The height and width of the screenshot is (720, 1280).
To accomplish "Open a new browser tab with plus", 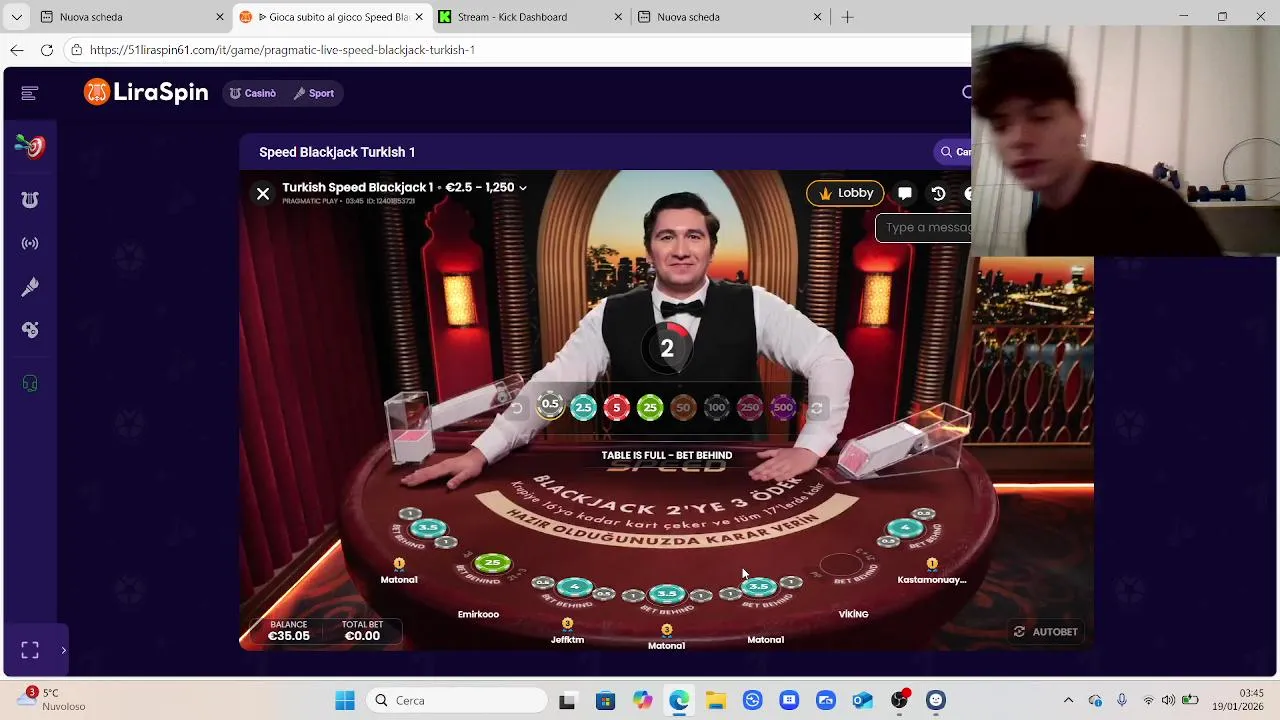I will 847,17.
